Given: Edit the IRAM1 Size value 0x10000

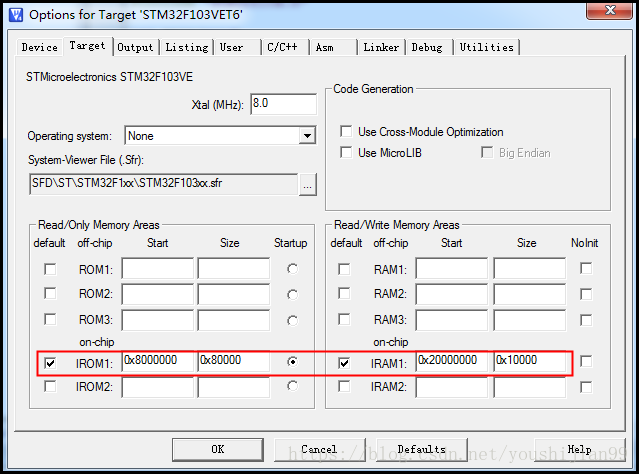Looking at the screenshot, I should coord(530,361).
